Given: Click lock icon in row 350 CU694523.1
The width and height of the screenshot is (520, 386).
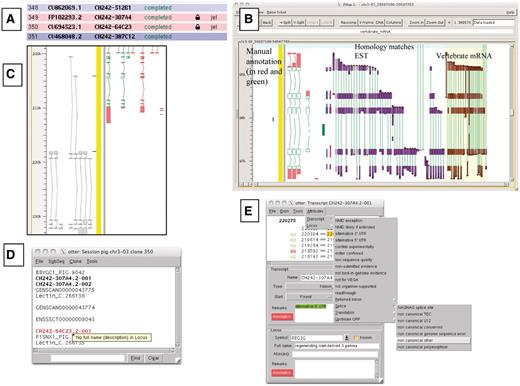Looking at the screenshot, I should pos(197,27).
